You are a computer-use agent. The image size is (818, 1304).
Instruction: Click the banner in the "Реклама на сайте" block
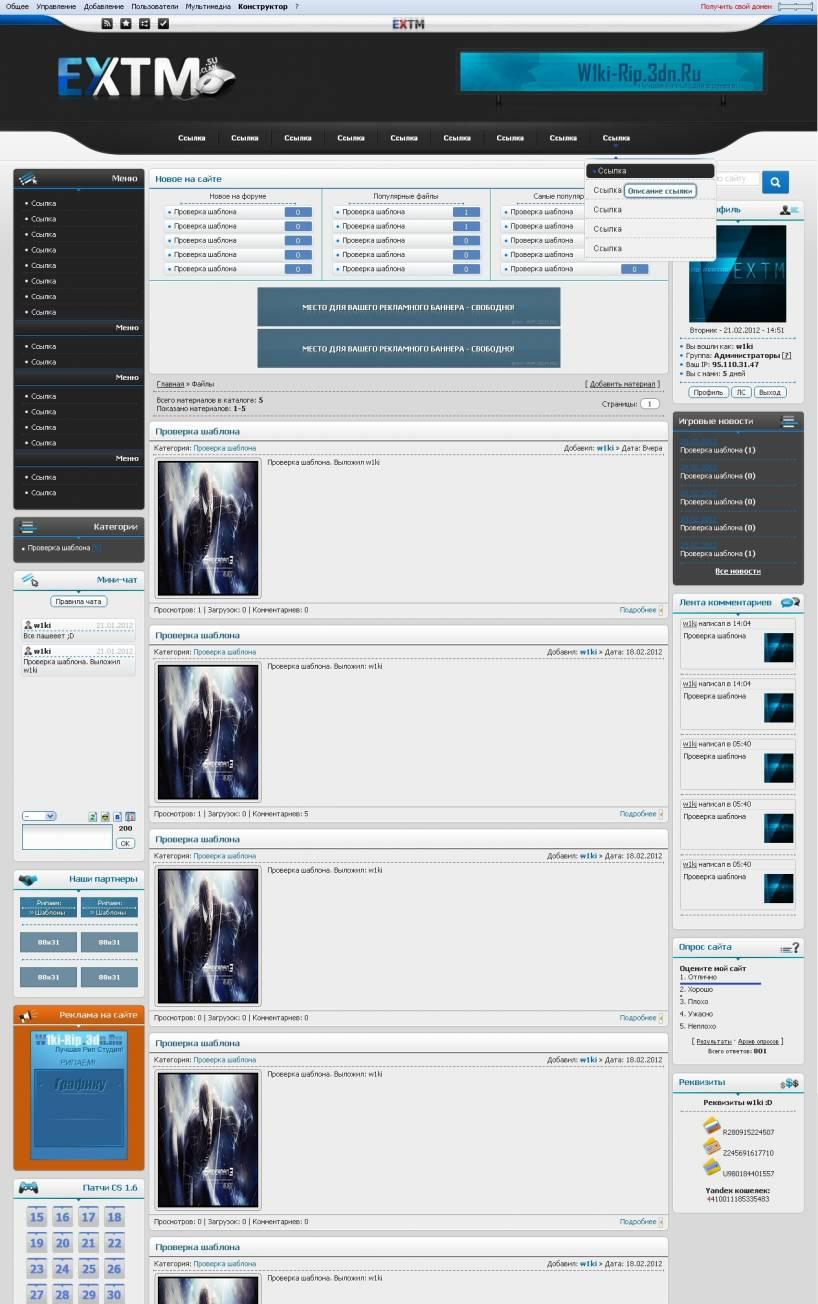(79, 1095)
